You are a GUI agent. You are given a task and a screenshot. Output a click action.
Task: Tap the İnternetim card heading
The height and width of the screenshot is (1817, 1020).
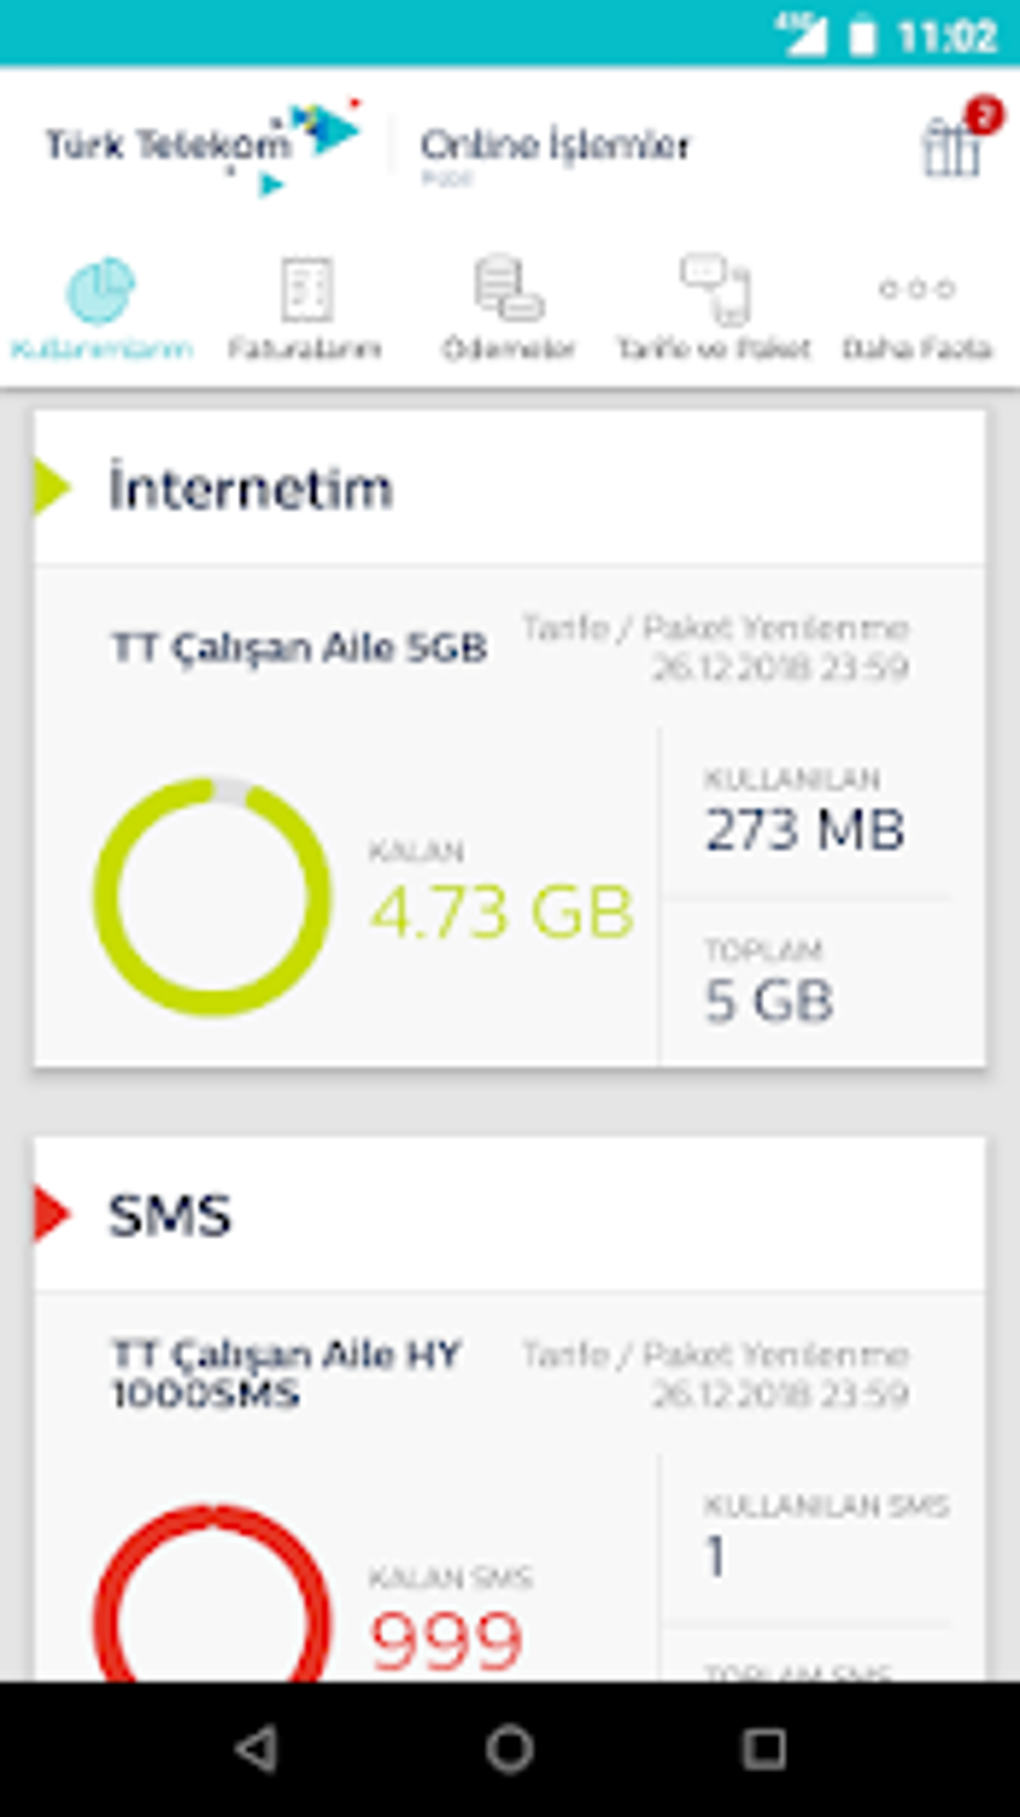click(x=251, y=489)
